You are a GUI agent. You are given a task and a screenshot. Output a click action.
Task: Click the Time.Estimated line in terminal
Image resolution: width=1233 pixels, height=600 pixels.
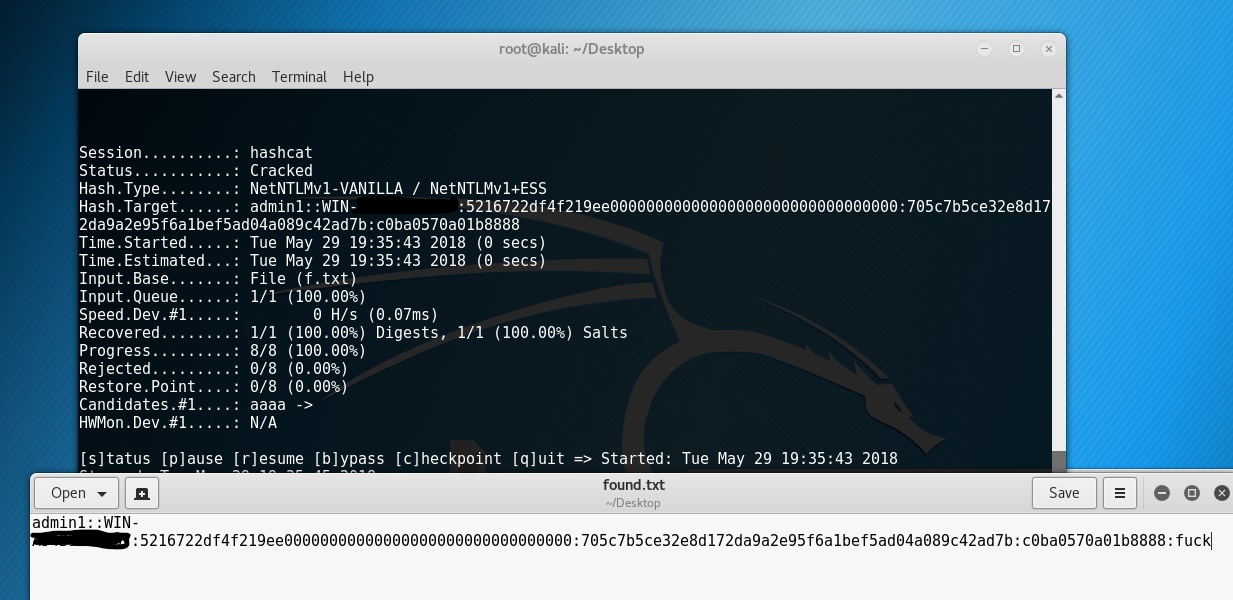312,261
